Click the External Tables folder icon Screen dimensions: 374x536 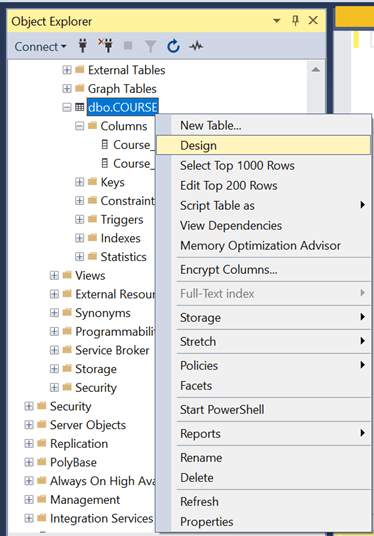[79, 69]
